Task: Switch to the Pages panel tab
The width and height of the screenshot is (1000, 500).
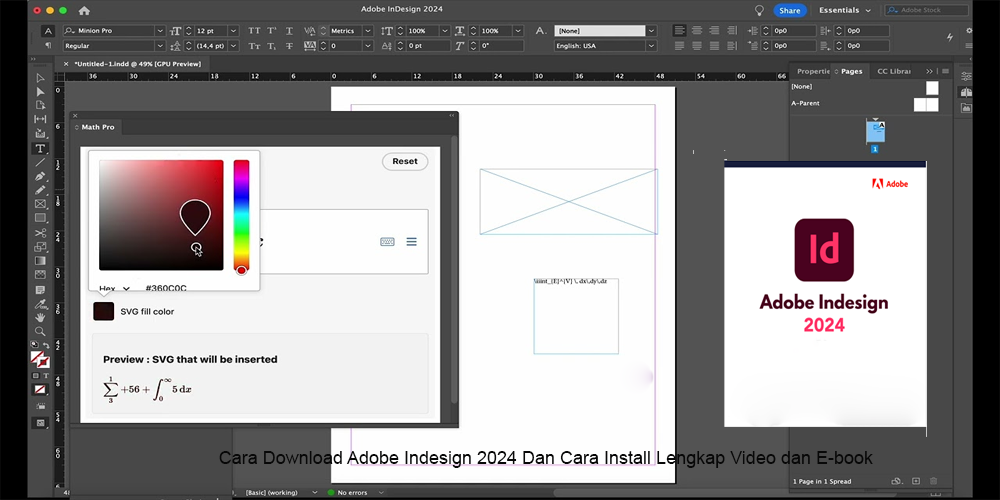Action: click(851, 71)
